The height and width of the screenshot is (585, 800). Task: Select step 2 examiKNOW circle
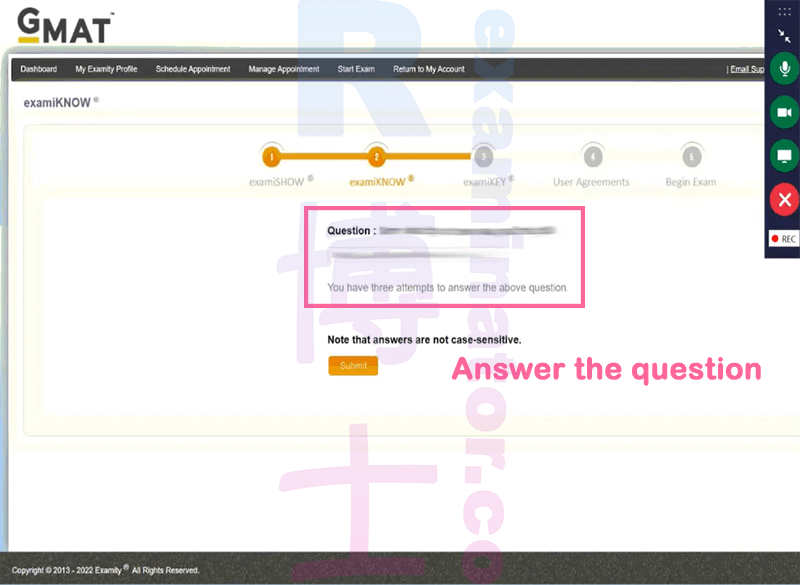coord(377,157)
